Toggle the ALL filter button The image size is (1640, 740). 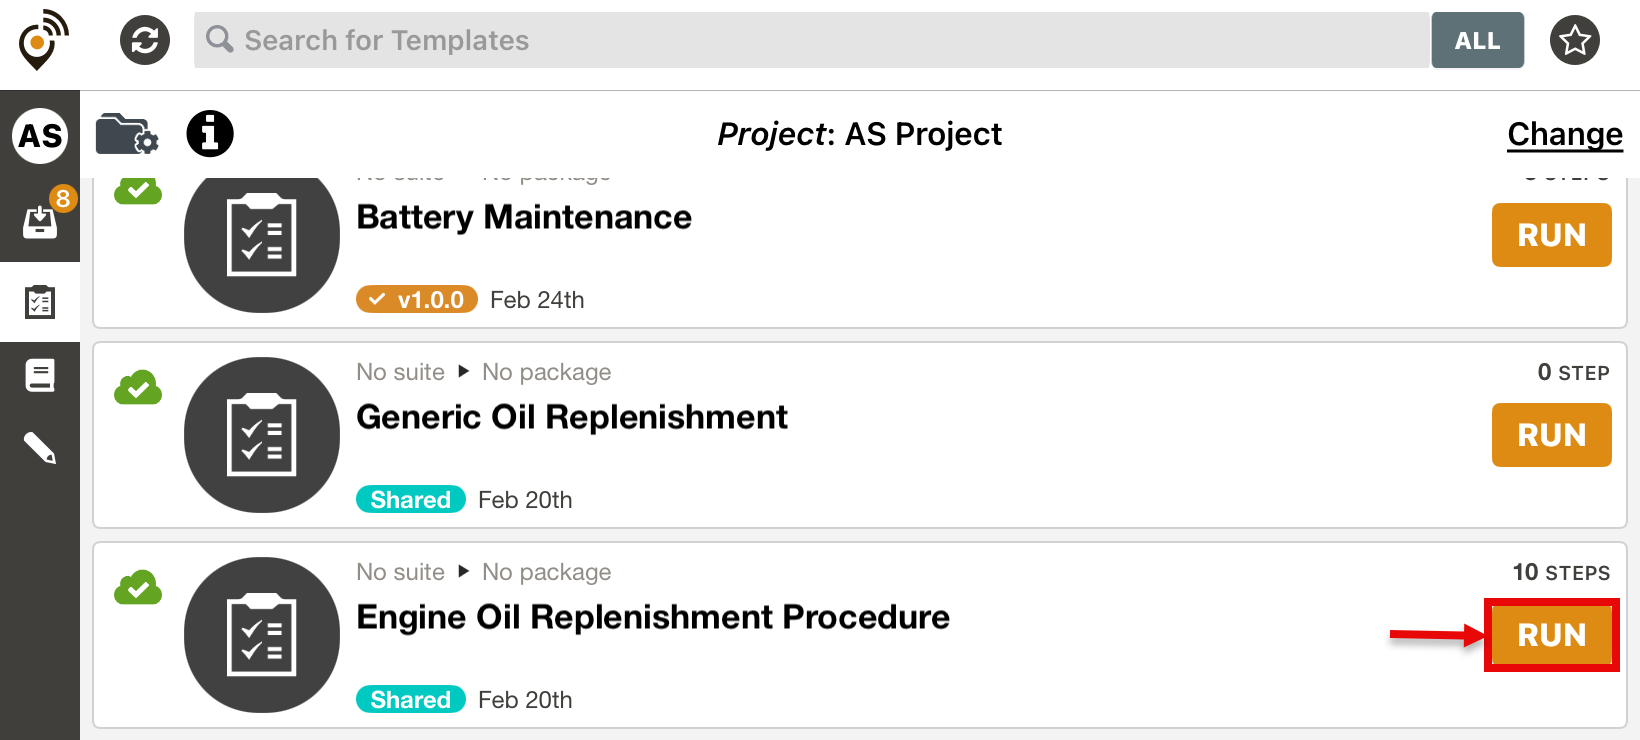point(1477,40)
